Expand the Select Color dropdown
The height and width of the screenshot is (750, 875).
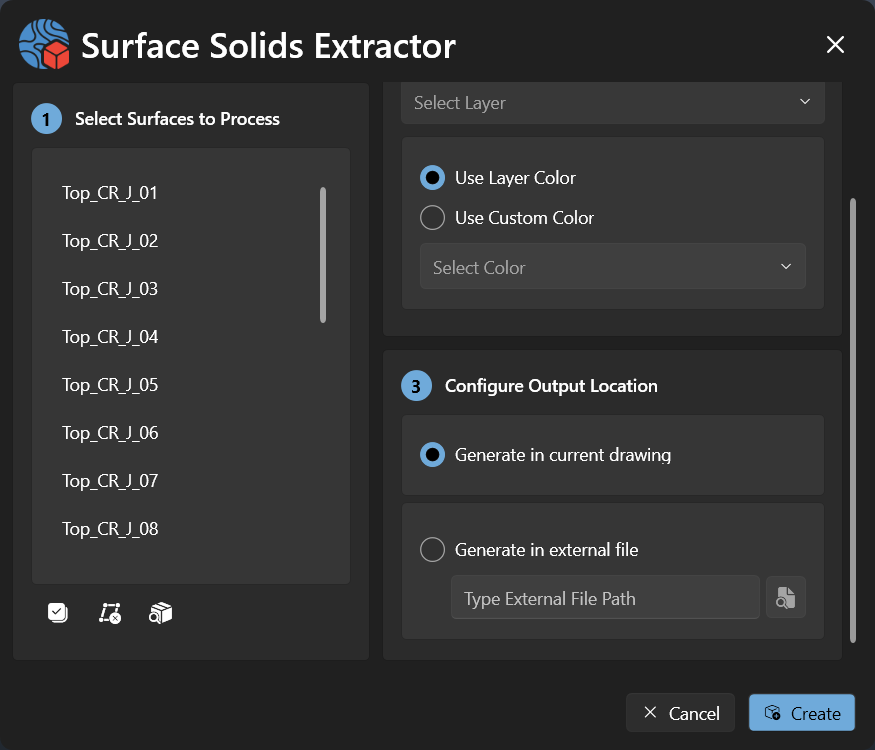(612, 267)
